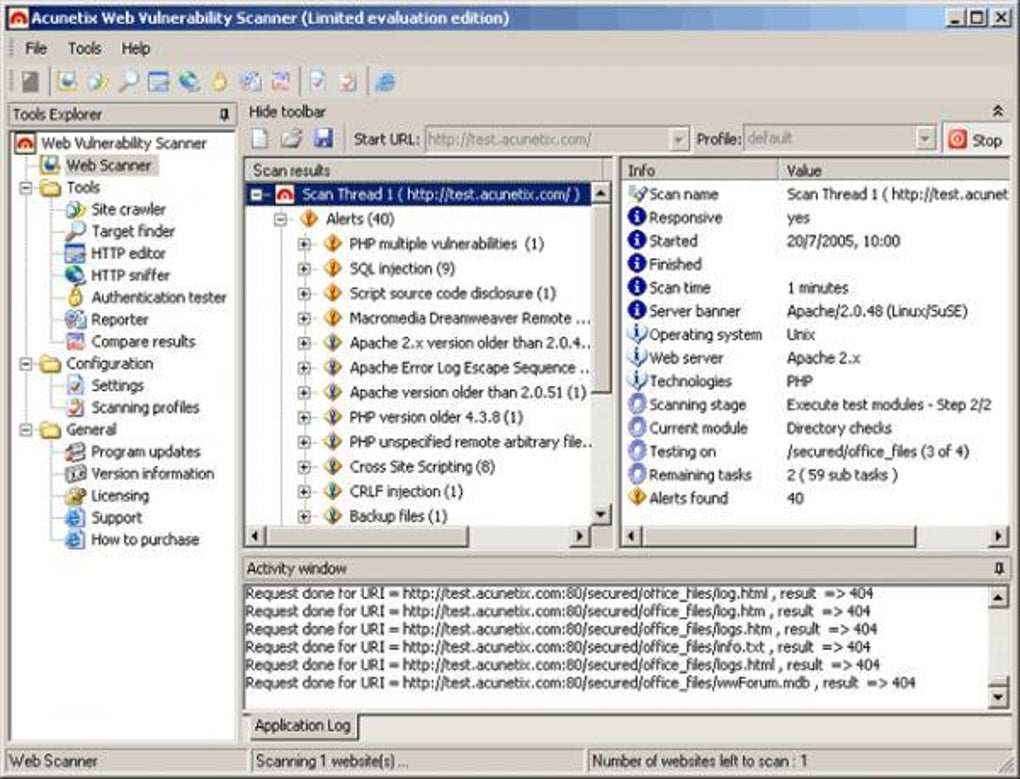
Task: Select PHP version older 4.3.8 alert
Action: click(x=436, y=417)
